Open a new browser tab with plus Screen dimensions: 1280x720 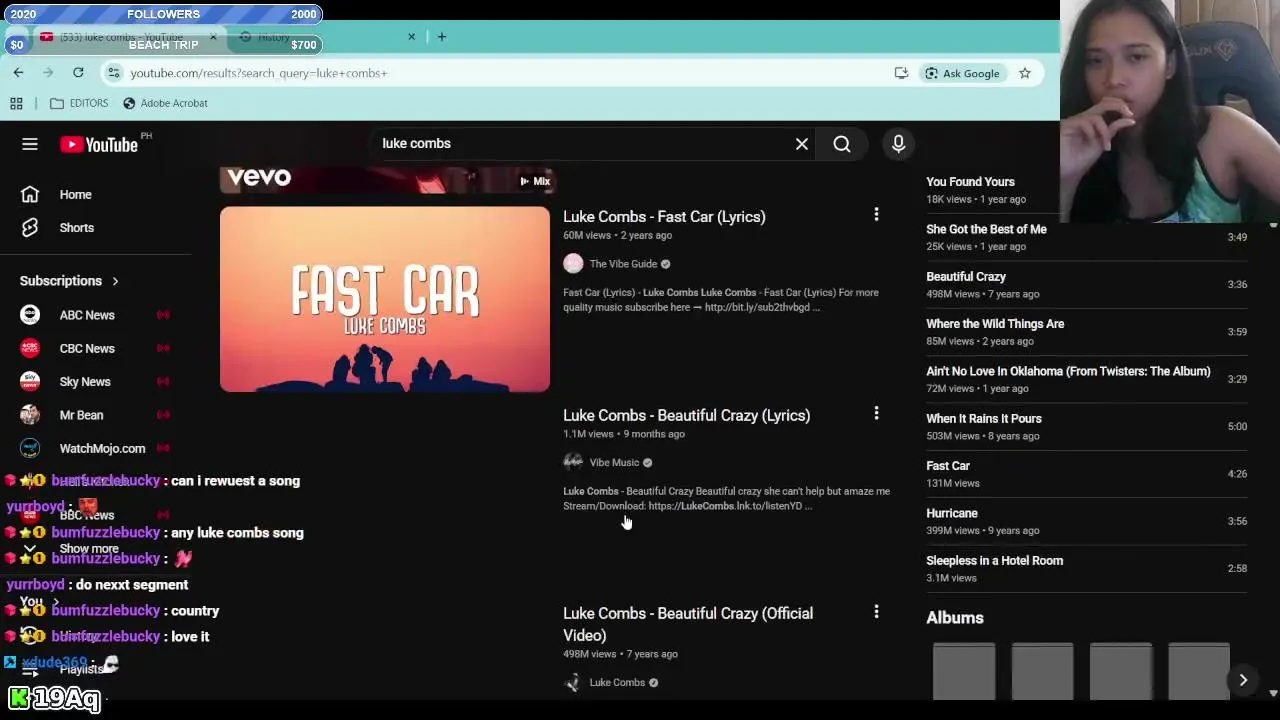pos(442,37)
